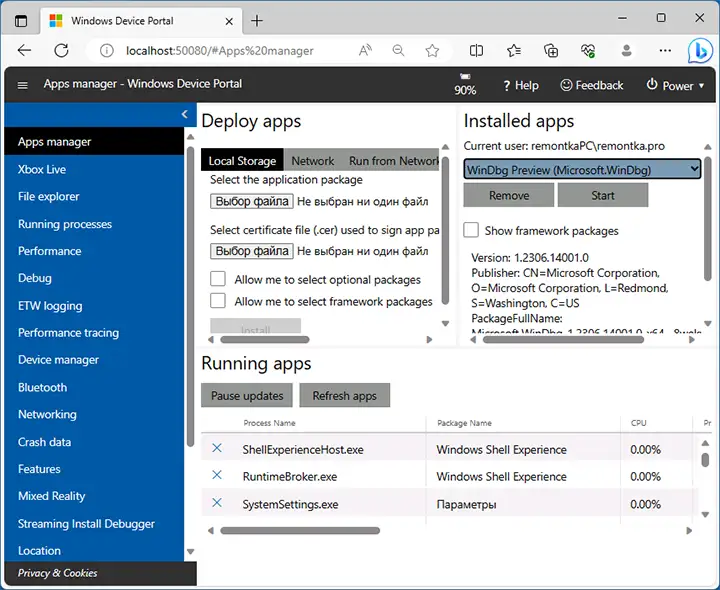This screenshot has height=590, width=720.
Task: Close ShellExperienceHost.exe with its X icon
Action: (217, 448)
